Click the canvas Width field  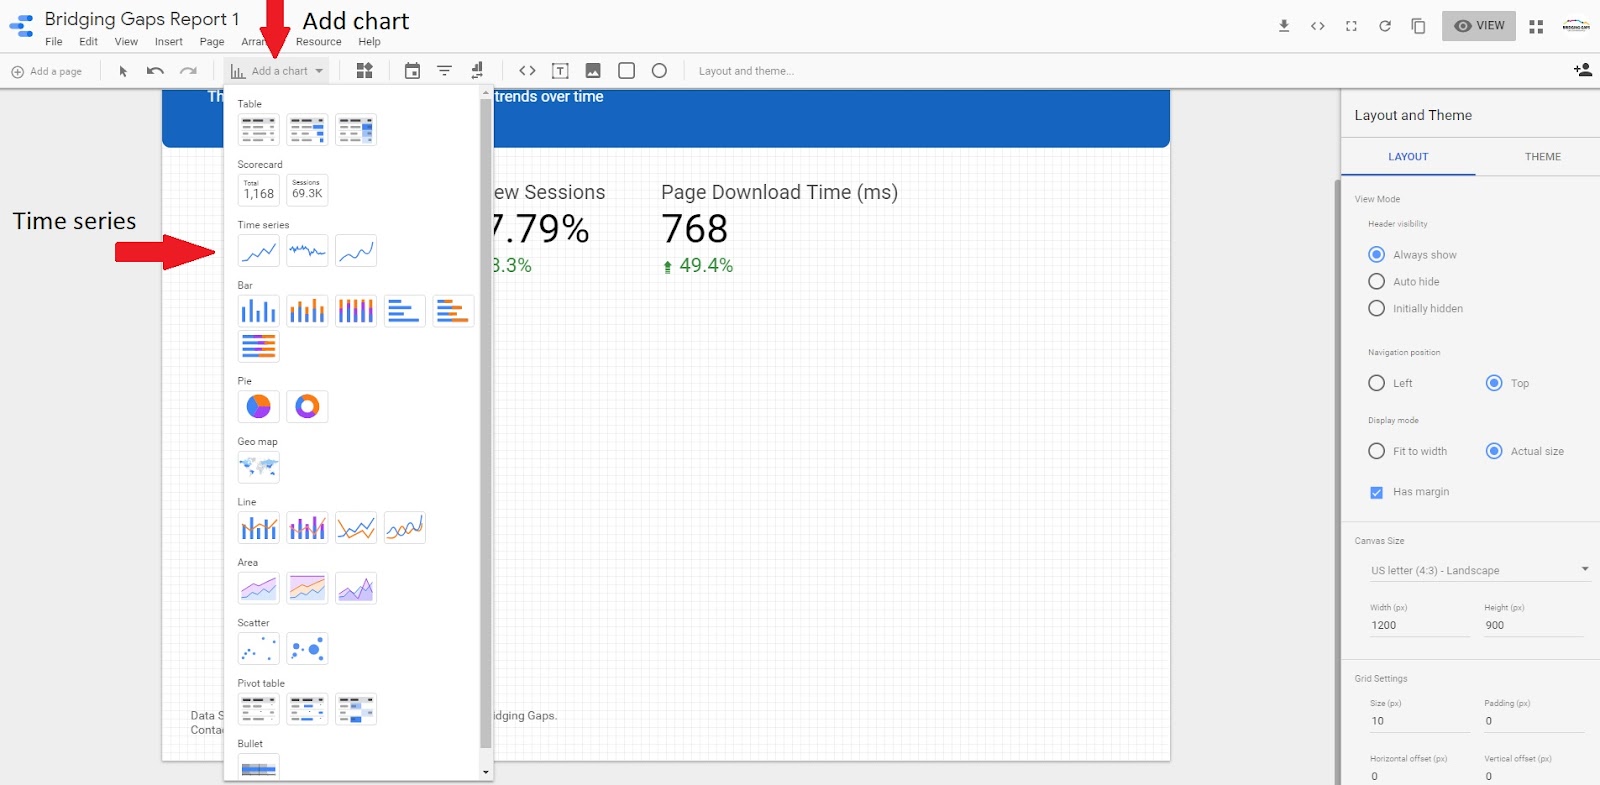tap(1419, 625)
